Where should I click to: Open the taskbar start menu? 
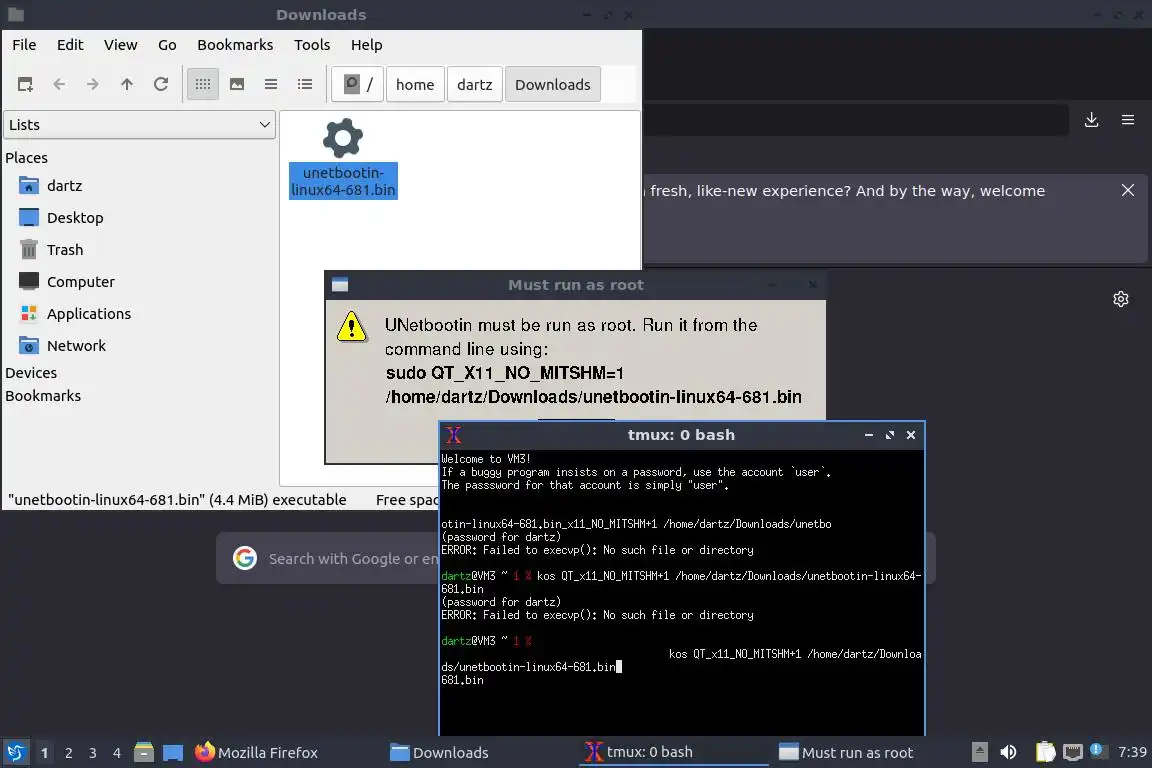click(15, 753)
